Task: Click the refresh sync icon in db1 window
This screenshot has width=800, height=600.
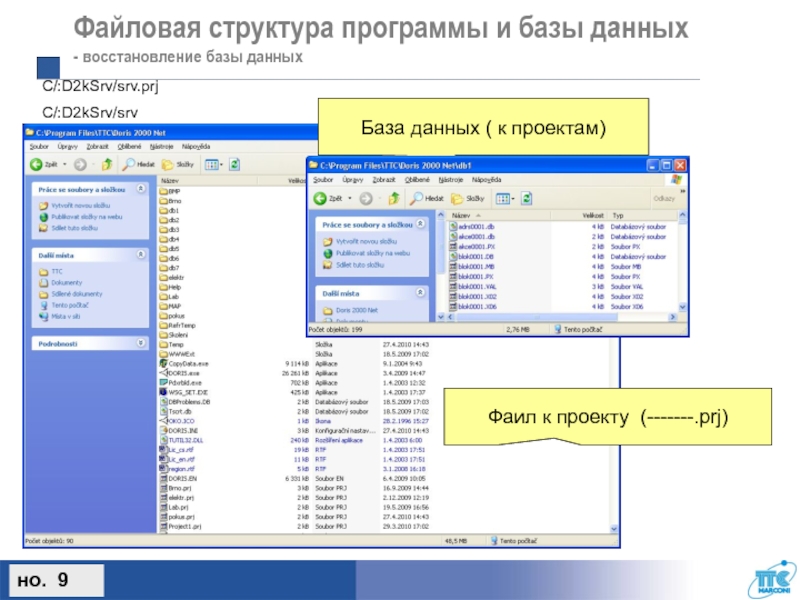Action: [x=527, y=198]
